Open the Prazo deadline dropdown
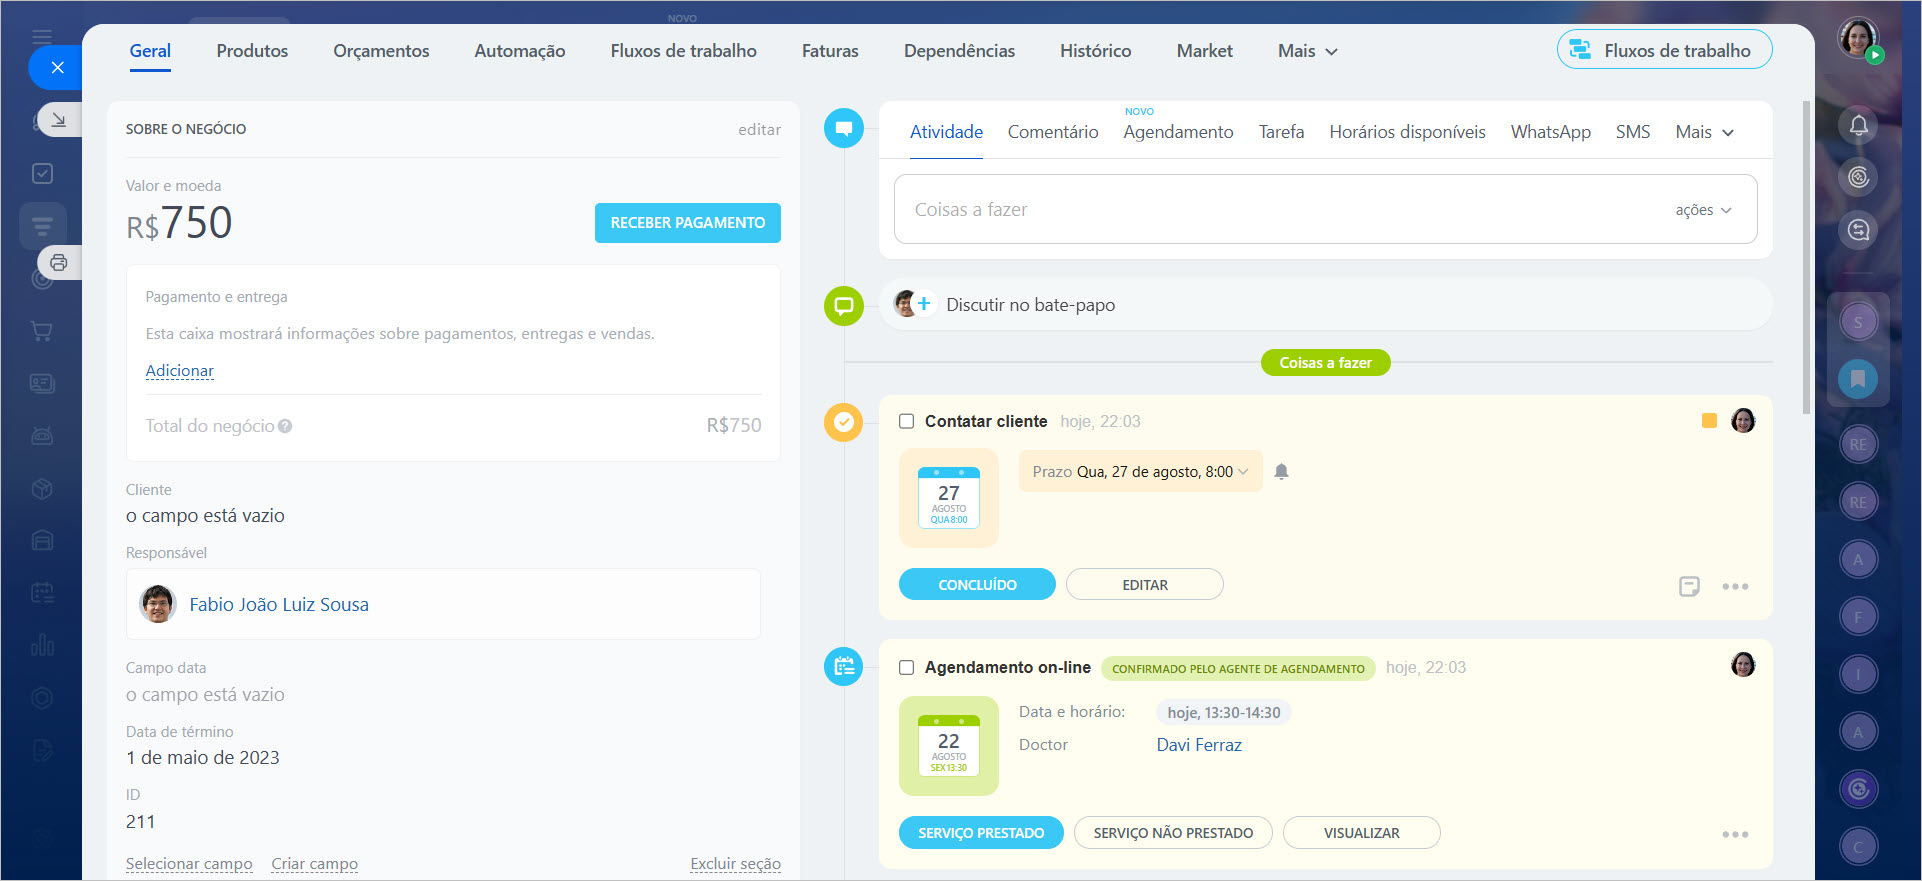Image resolution: width=1922 pixels, height=881 pixels. click(x=1140, y=472)
